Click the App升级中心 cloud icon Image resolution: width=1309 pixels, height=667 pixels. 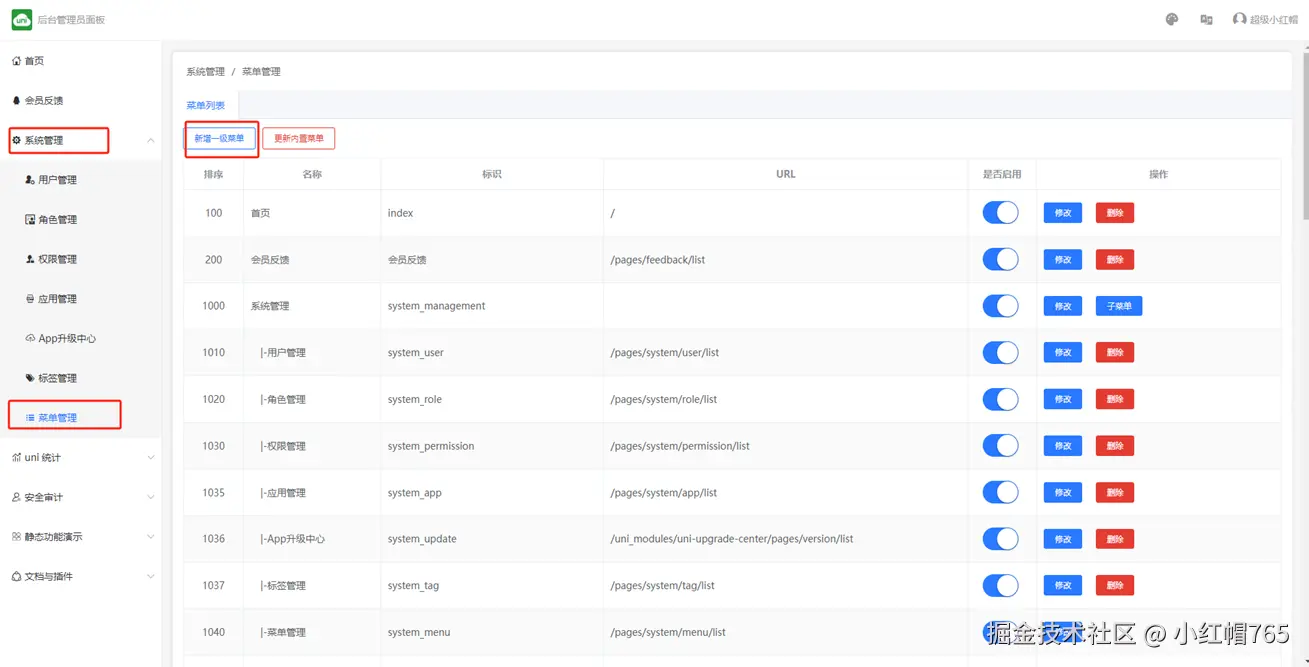point(30,339)
